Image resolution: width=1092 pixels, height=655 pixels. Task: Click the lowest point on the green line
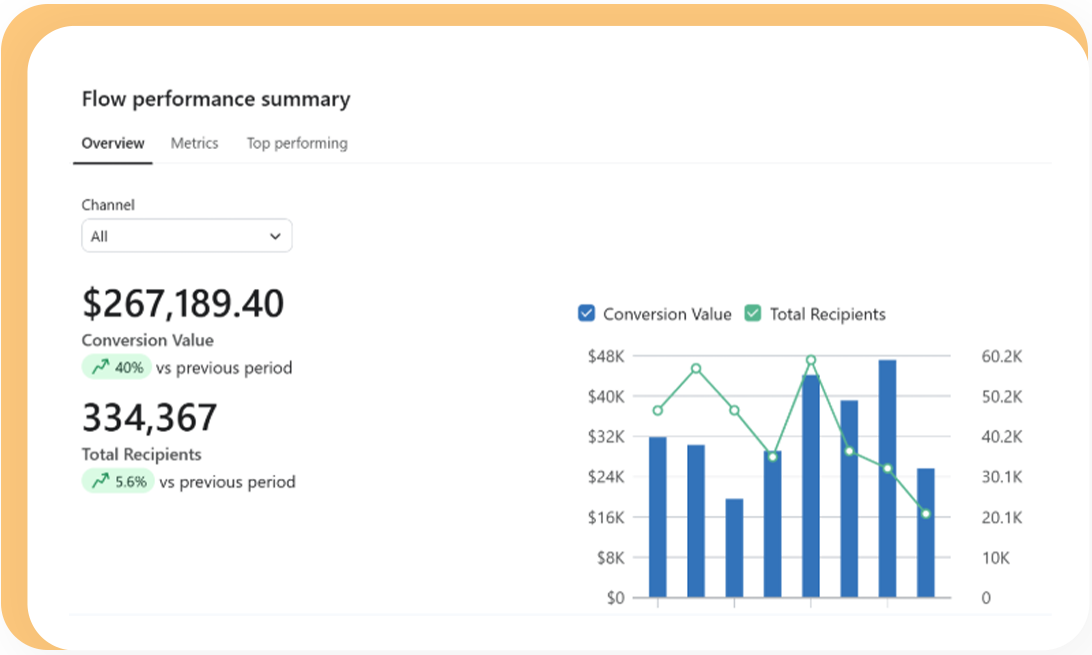coord(925,514)
